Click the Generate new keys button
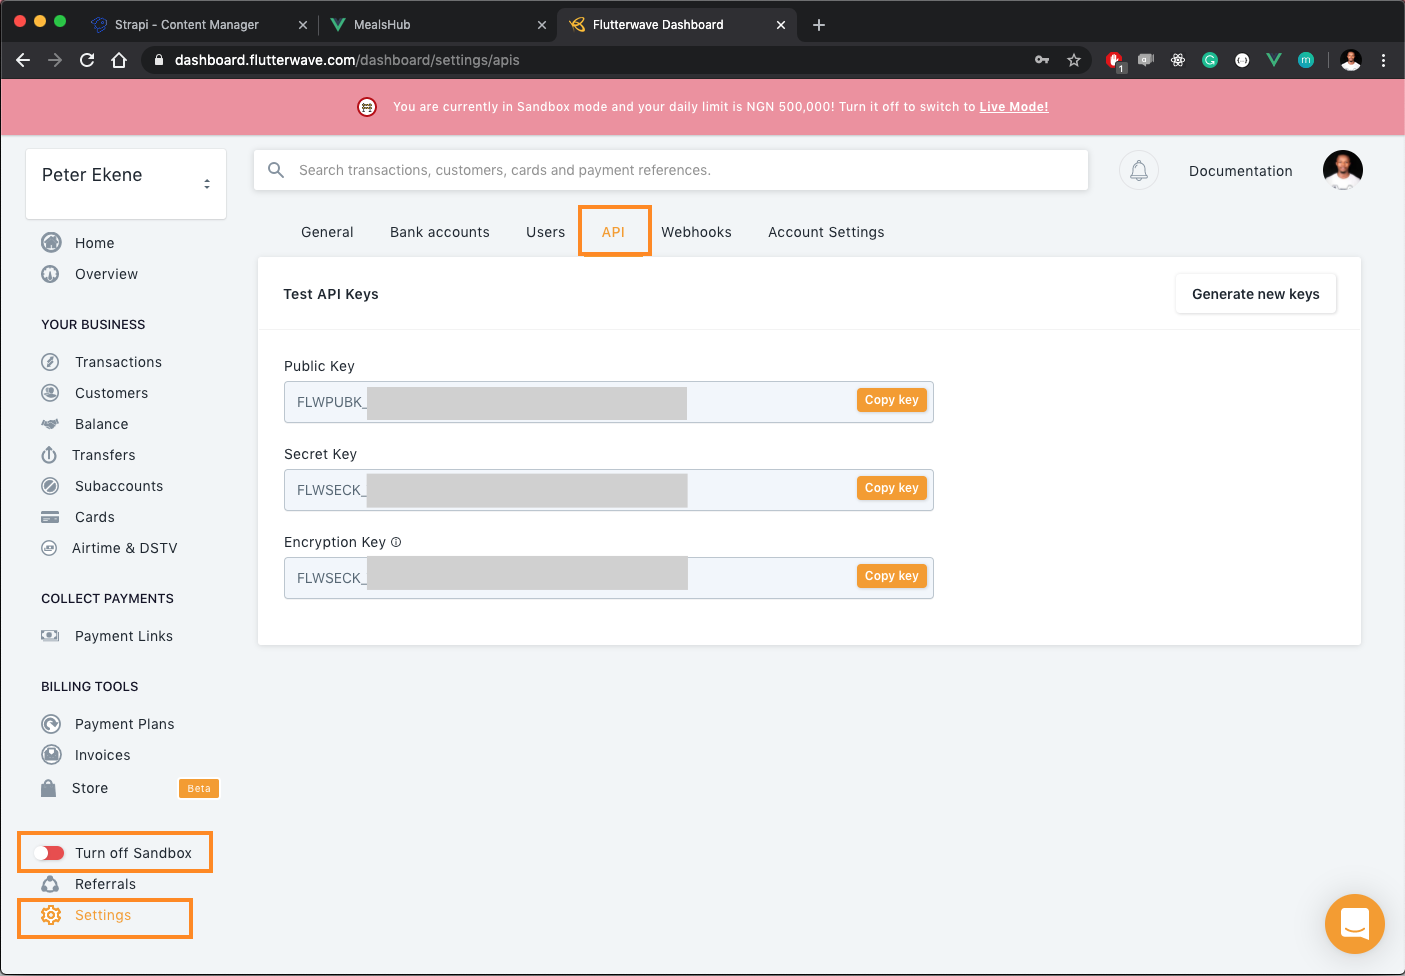 click(x=1255, y=293)
